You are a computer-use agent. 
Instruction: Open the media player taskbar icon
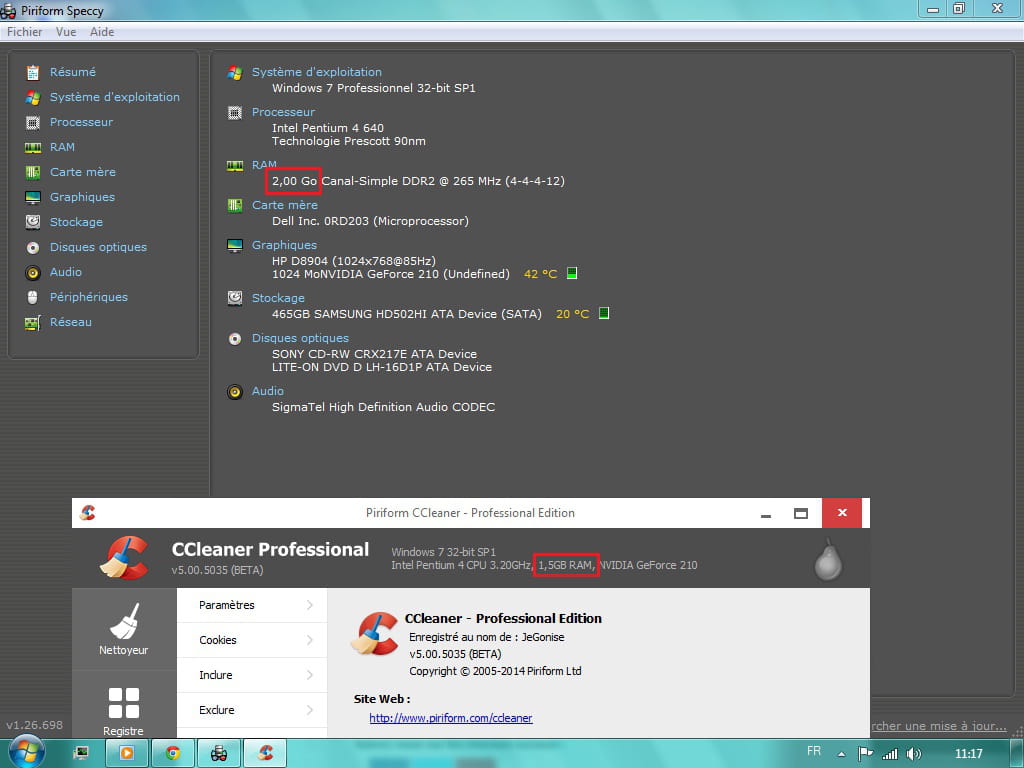point(127,753)
